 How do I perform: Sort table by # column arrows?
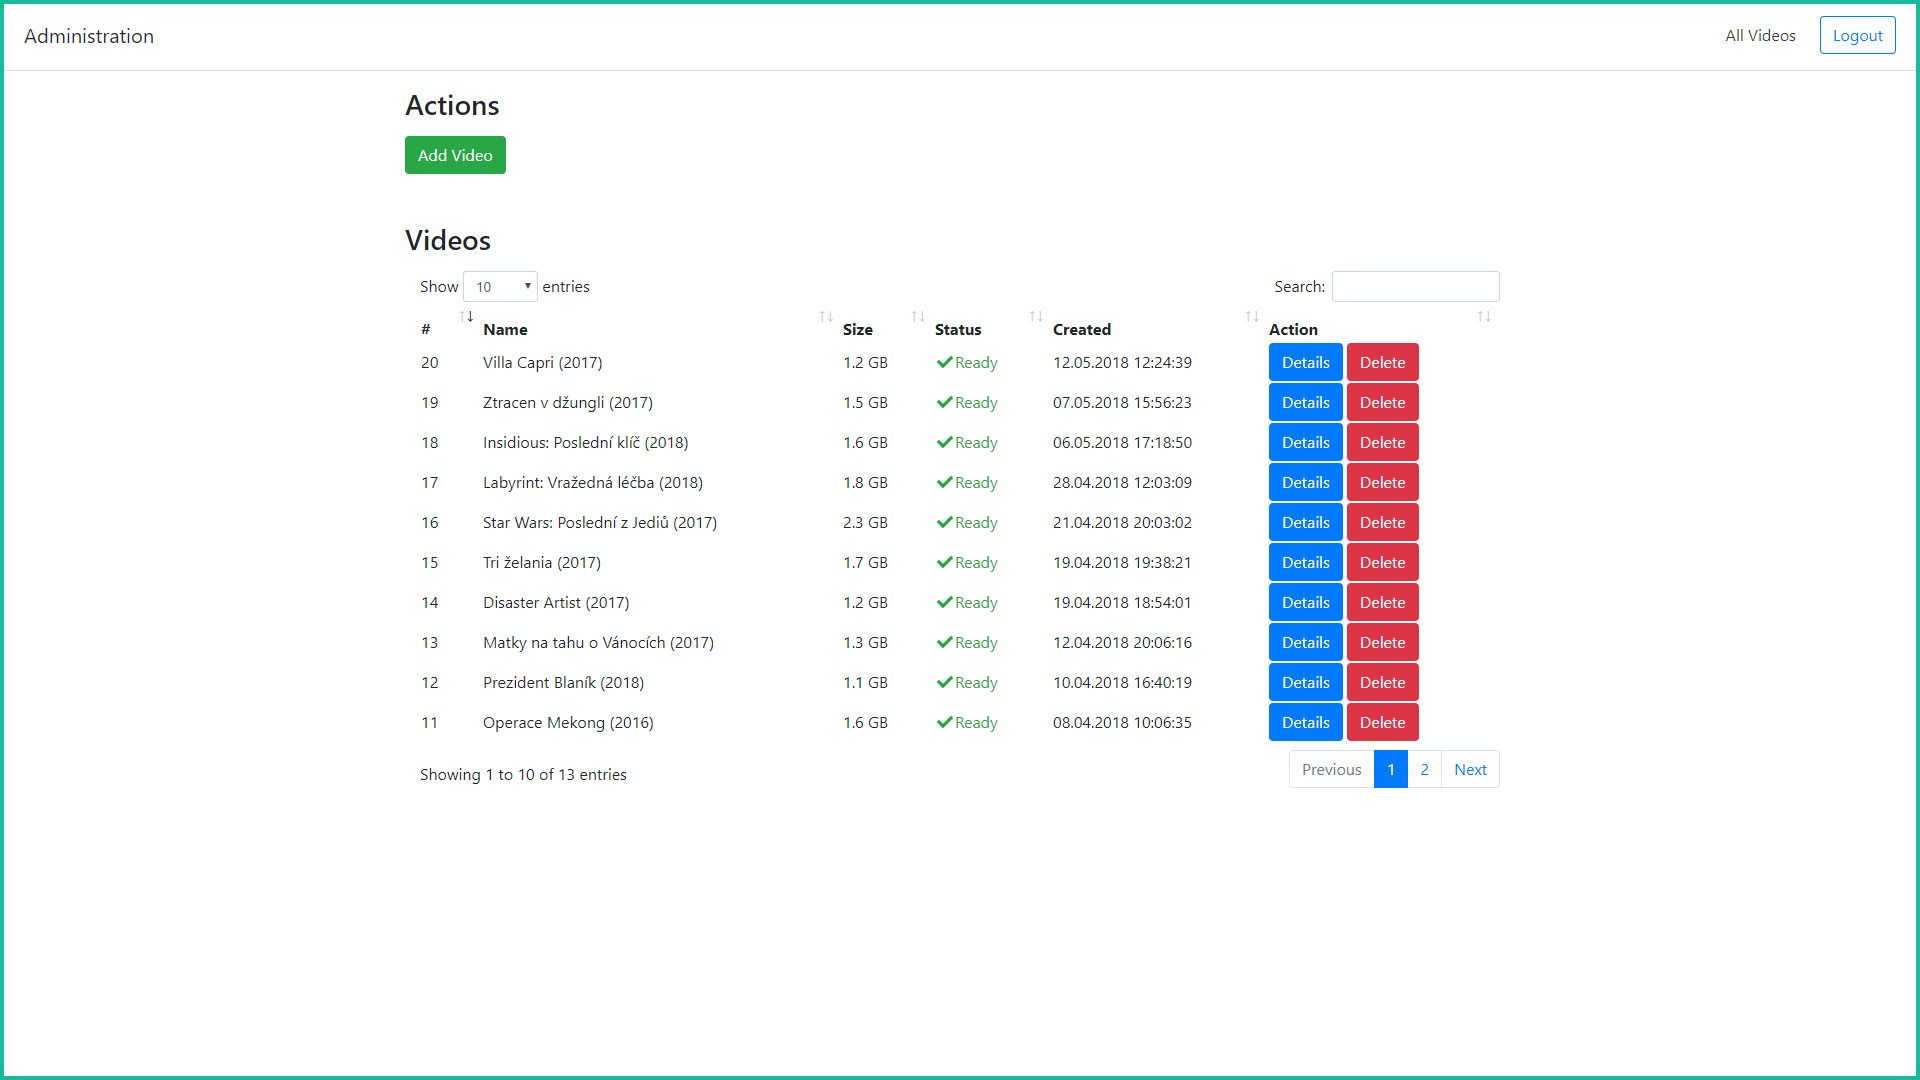[466, 317]
